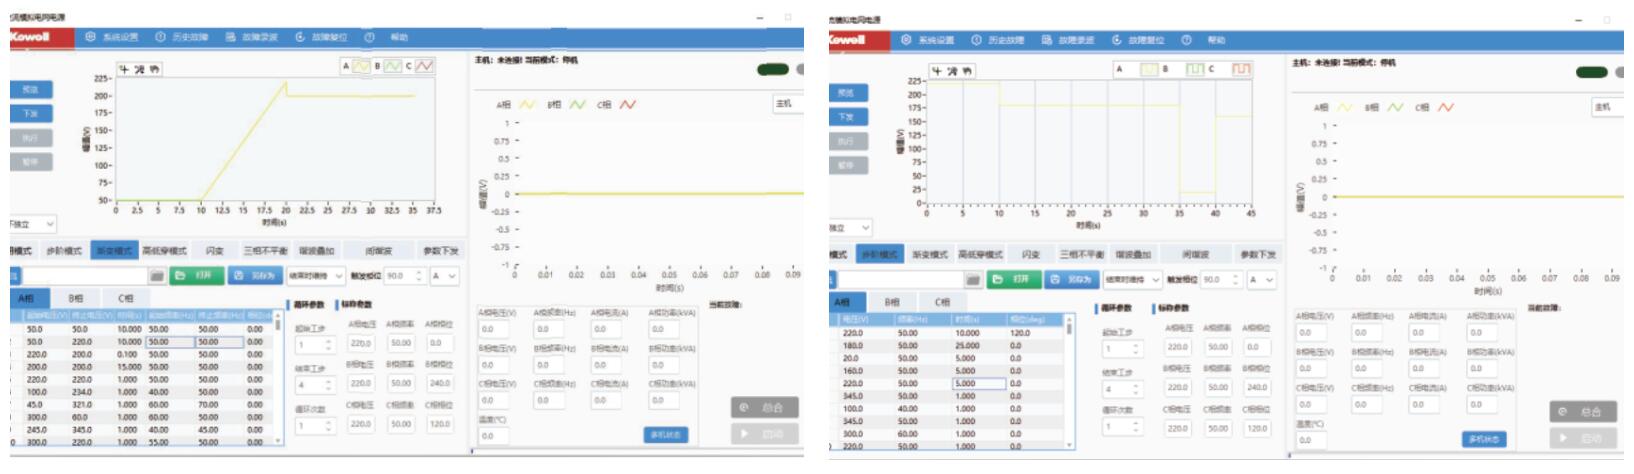Open 主机 dropdown in right window
This screenshot has height=474, width=1634.
1607,106
